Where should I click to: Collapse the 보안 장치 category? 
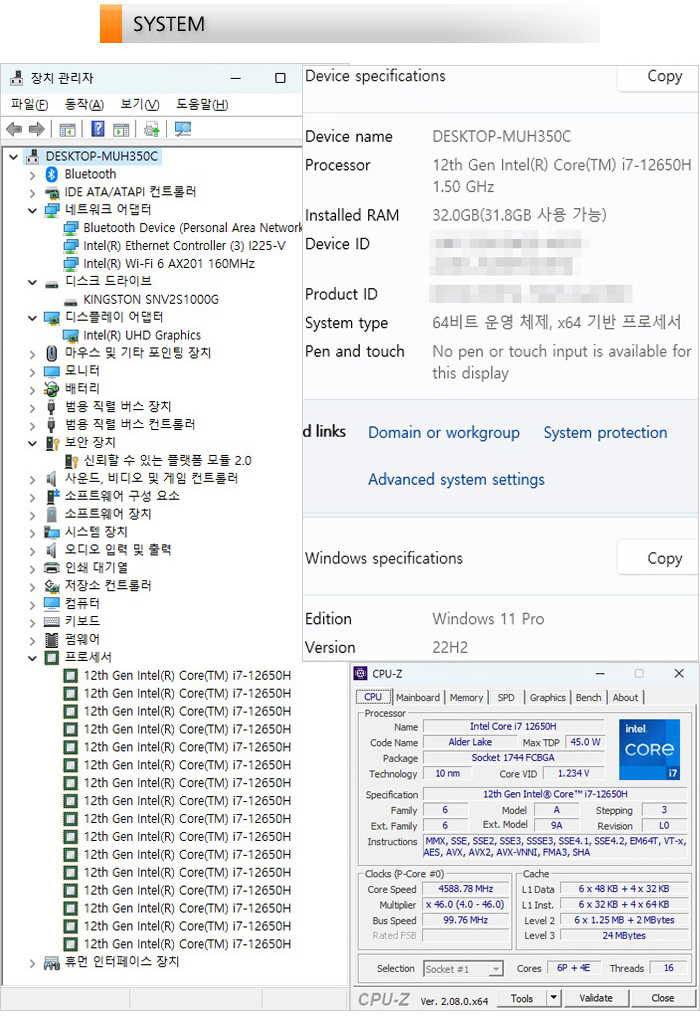[x=32, y=444]
